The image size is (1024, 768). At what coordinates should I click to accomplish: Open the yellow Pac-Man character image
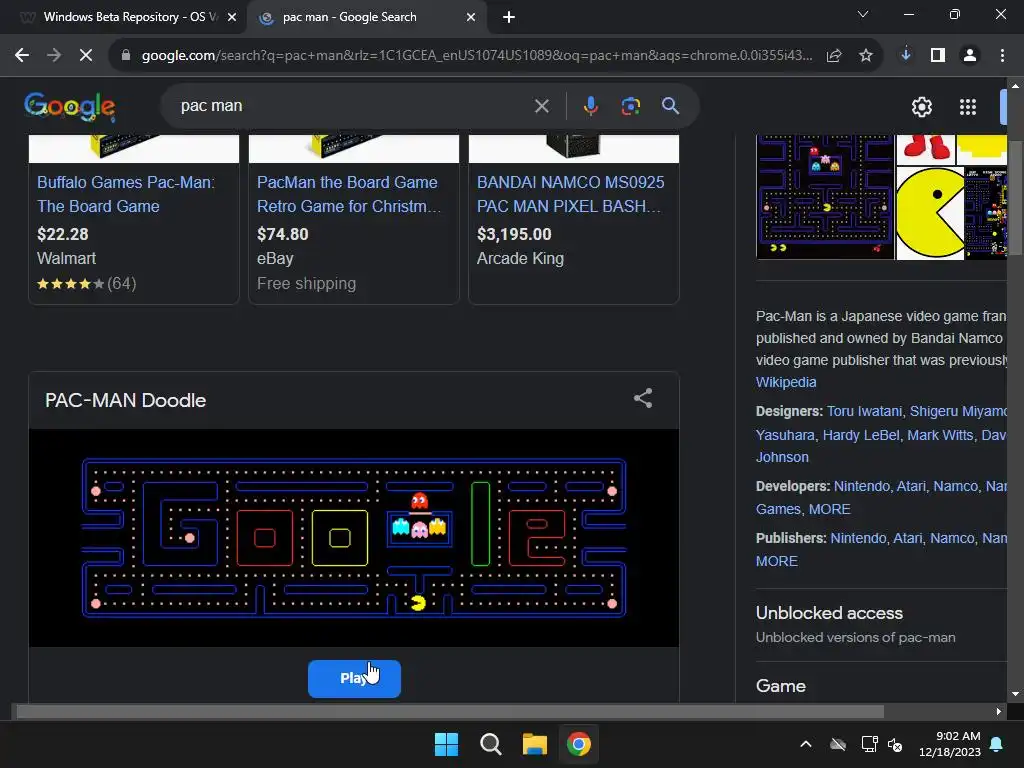coord(930,213)
